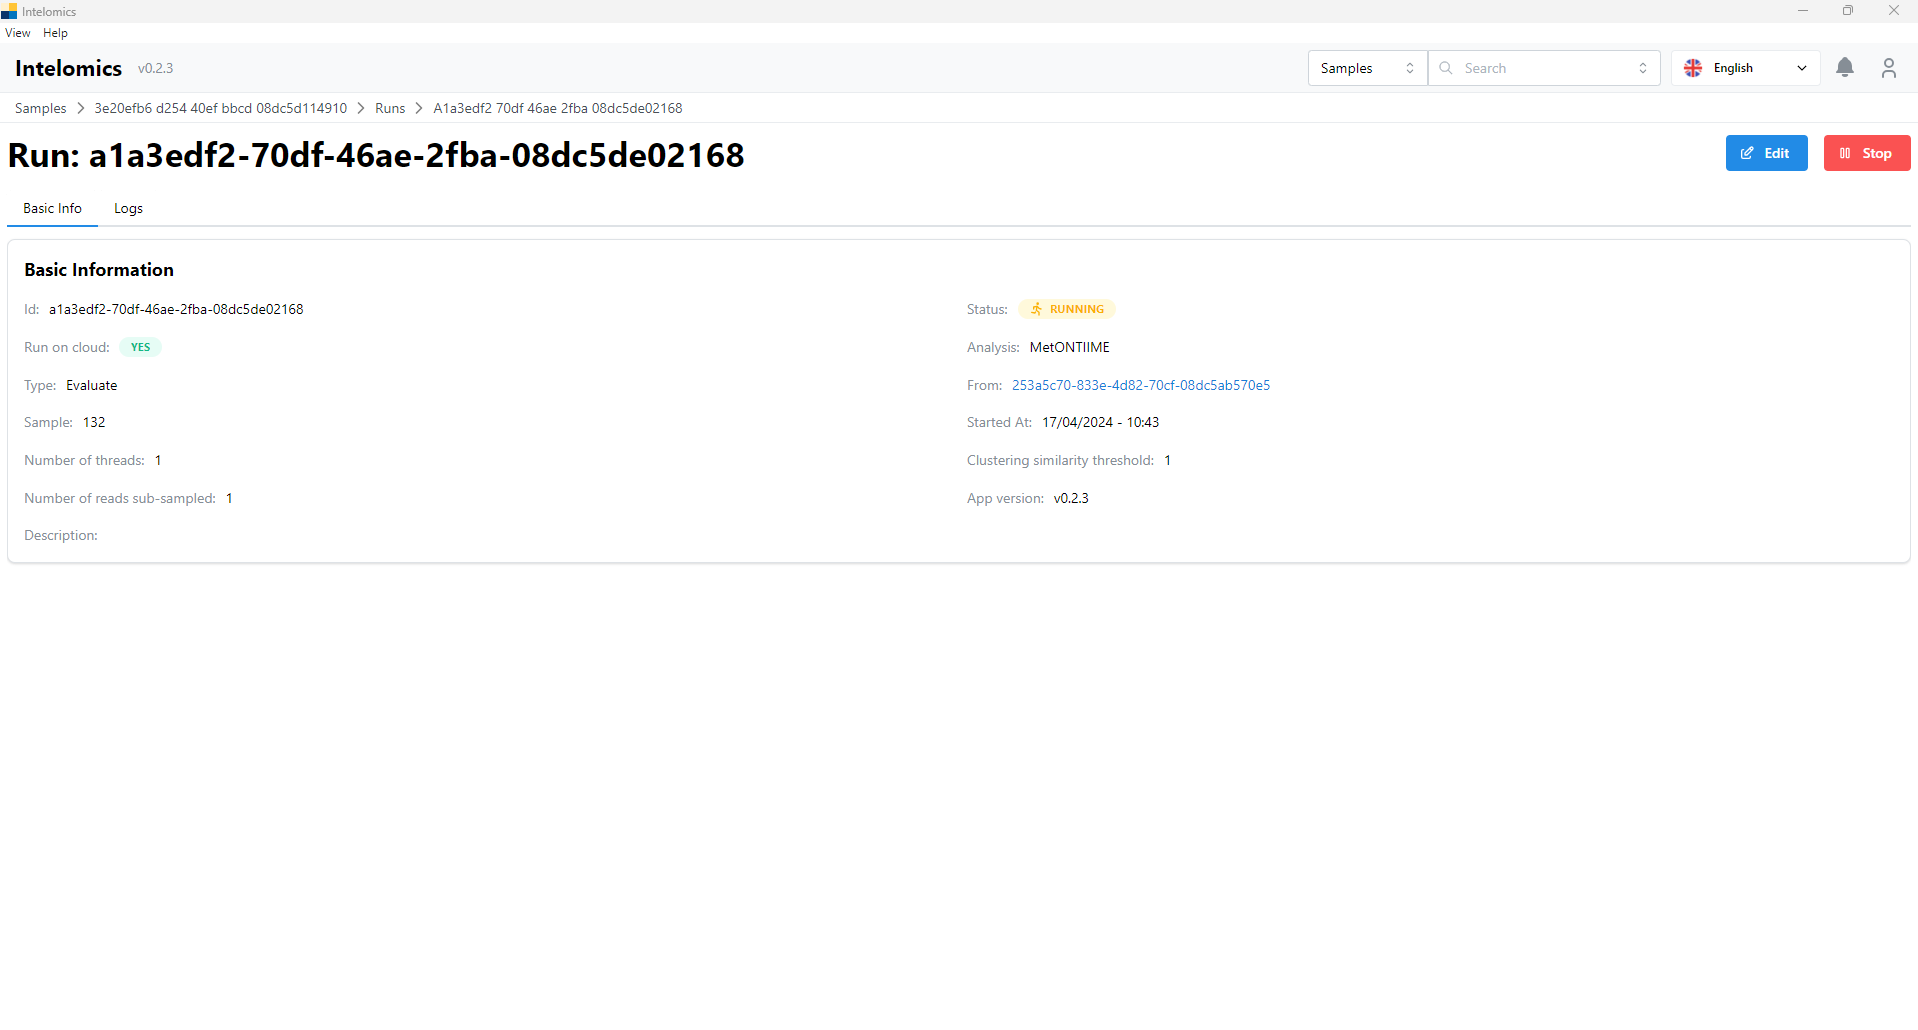Click the Intelomics app icon in title bar
Image resolution: width=1918 pixels, height=1030 pixels.
click(x=9, y=11)
